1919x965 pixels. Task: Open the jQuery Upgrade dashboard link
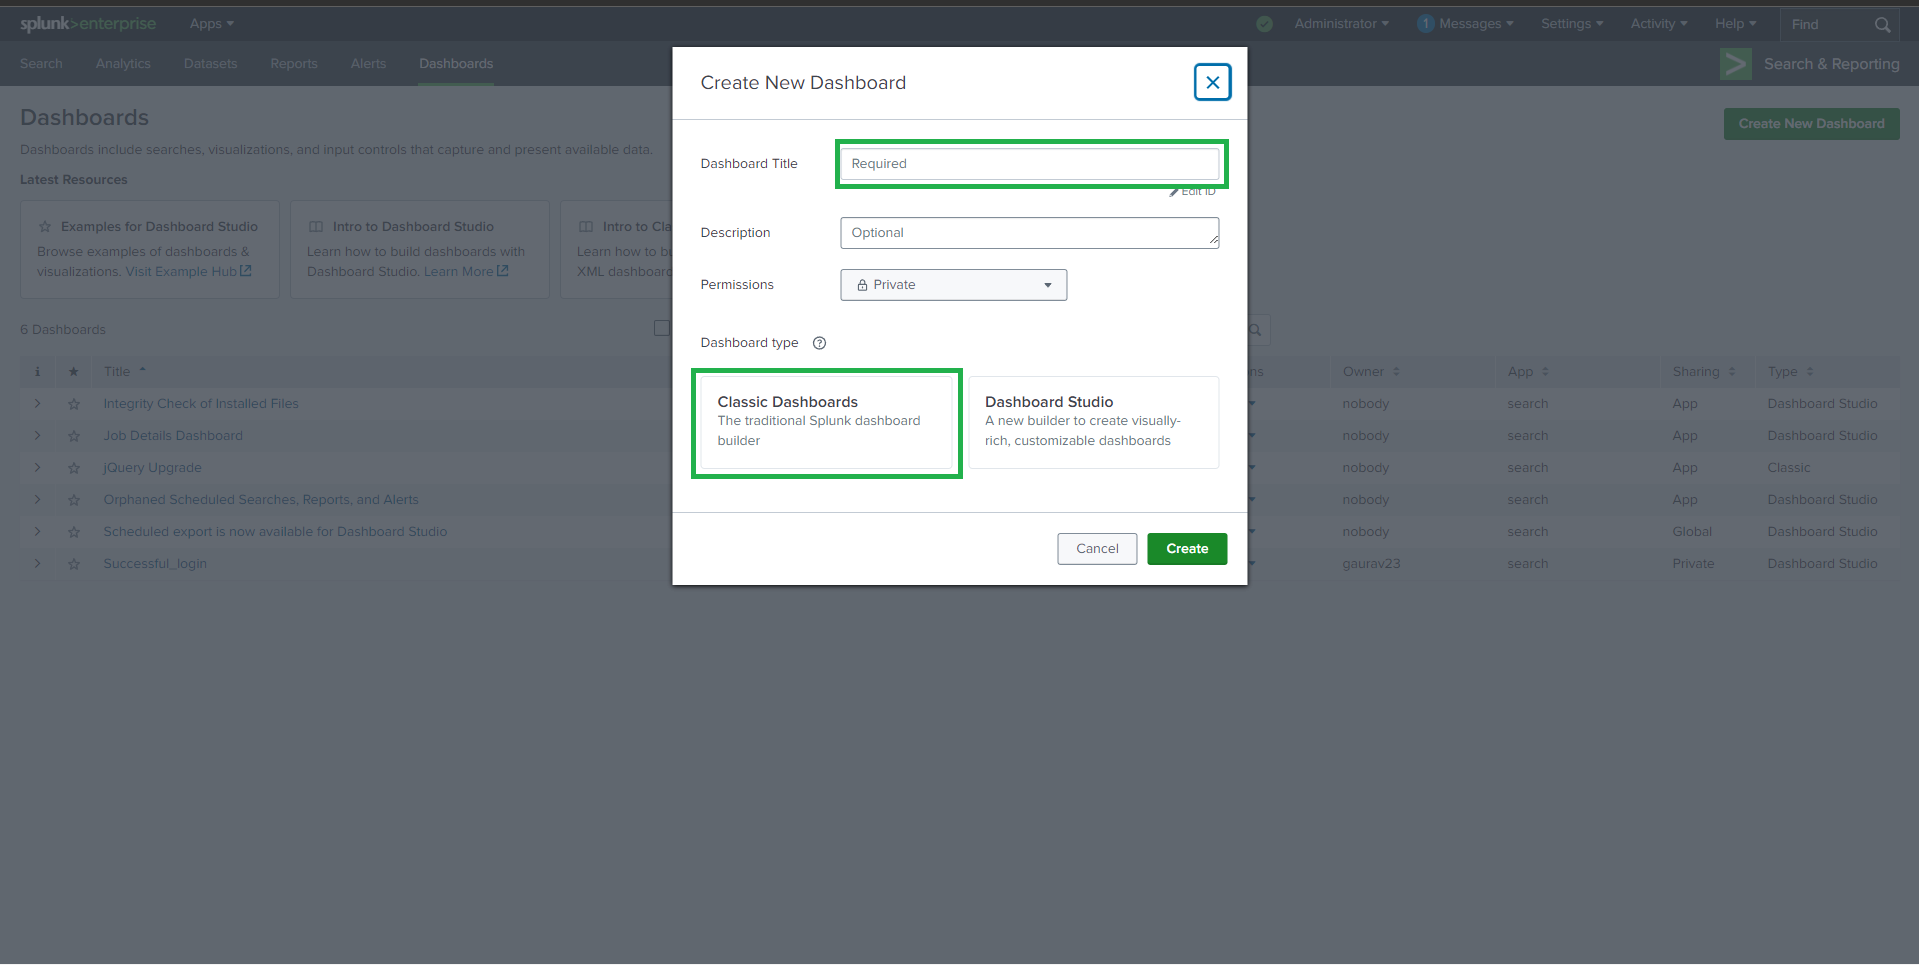152,468
